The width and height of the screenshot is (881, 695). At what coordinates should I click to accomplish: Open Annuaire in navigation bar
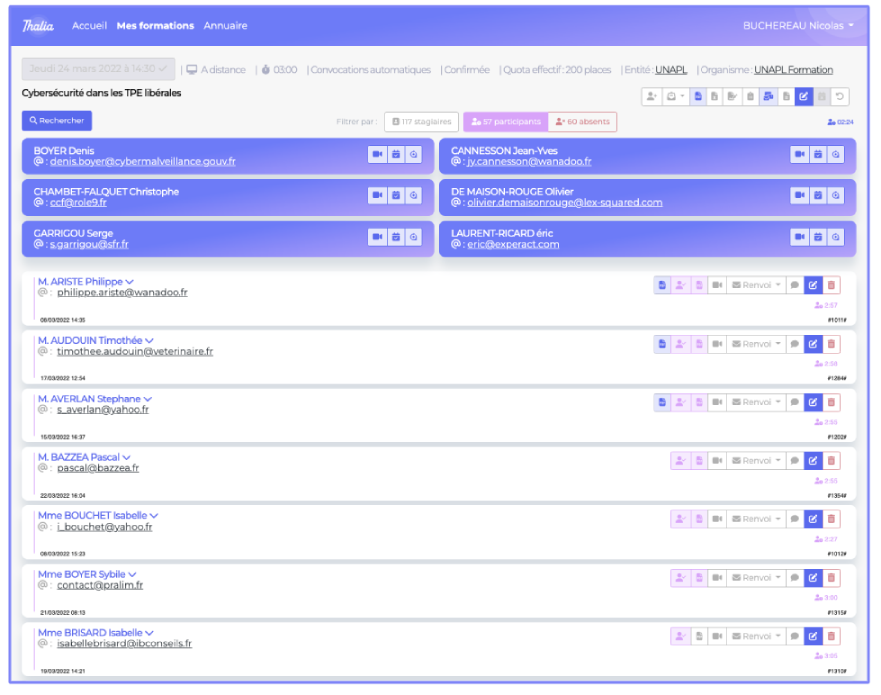(225, 25)
